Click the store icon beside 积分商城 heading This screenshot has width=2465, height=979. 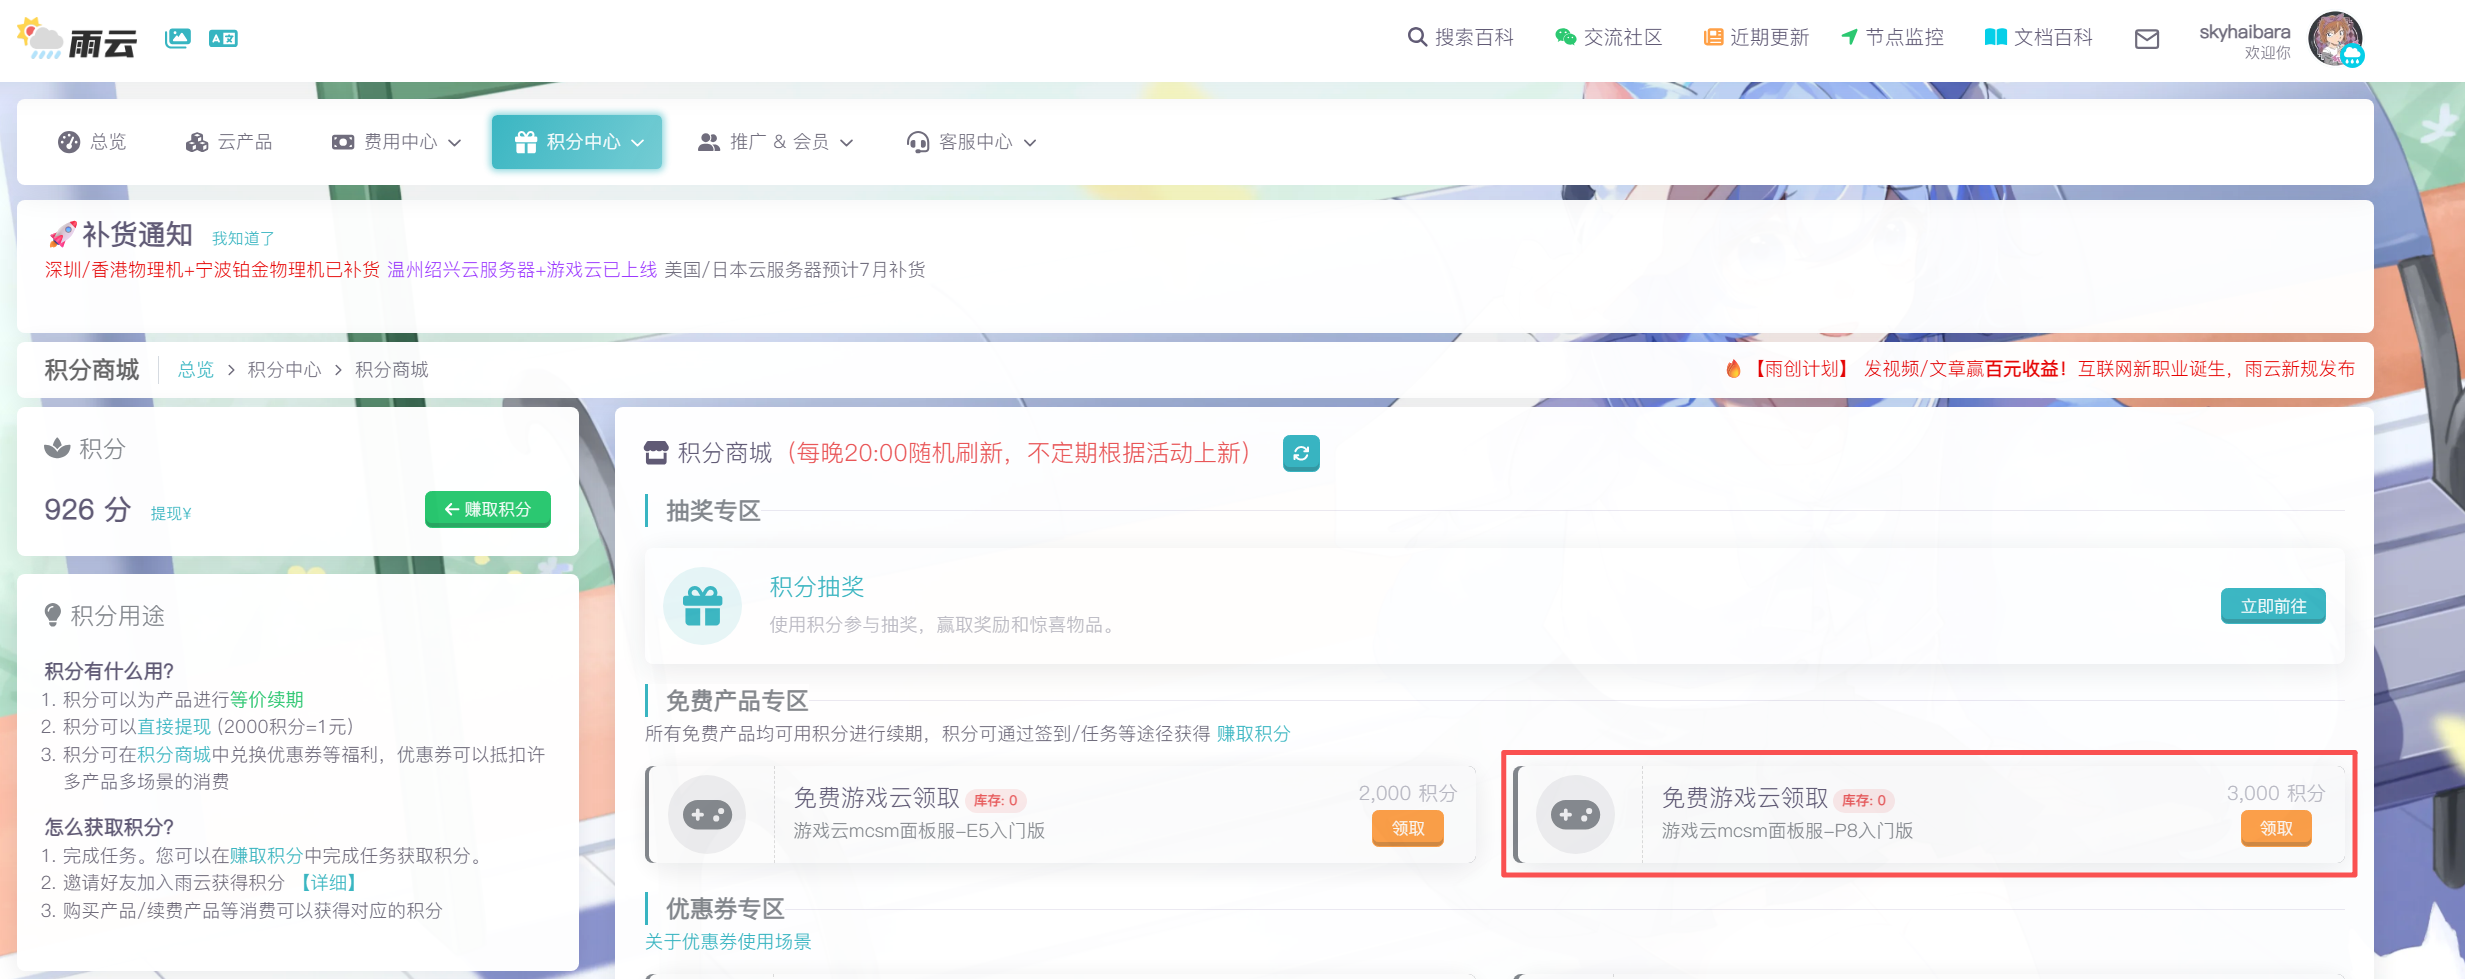pos(656,453)
